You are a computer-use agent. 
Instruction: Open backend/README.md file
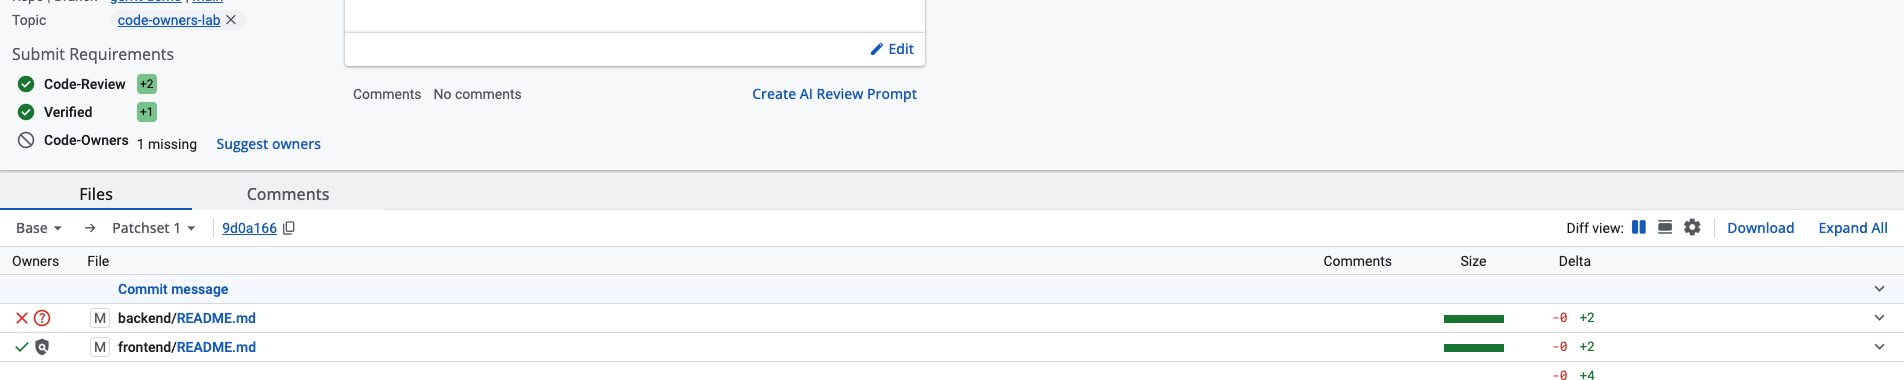click(187, 318)
